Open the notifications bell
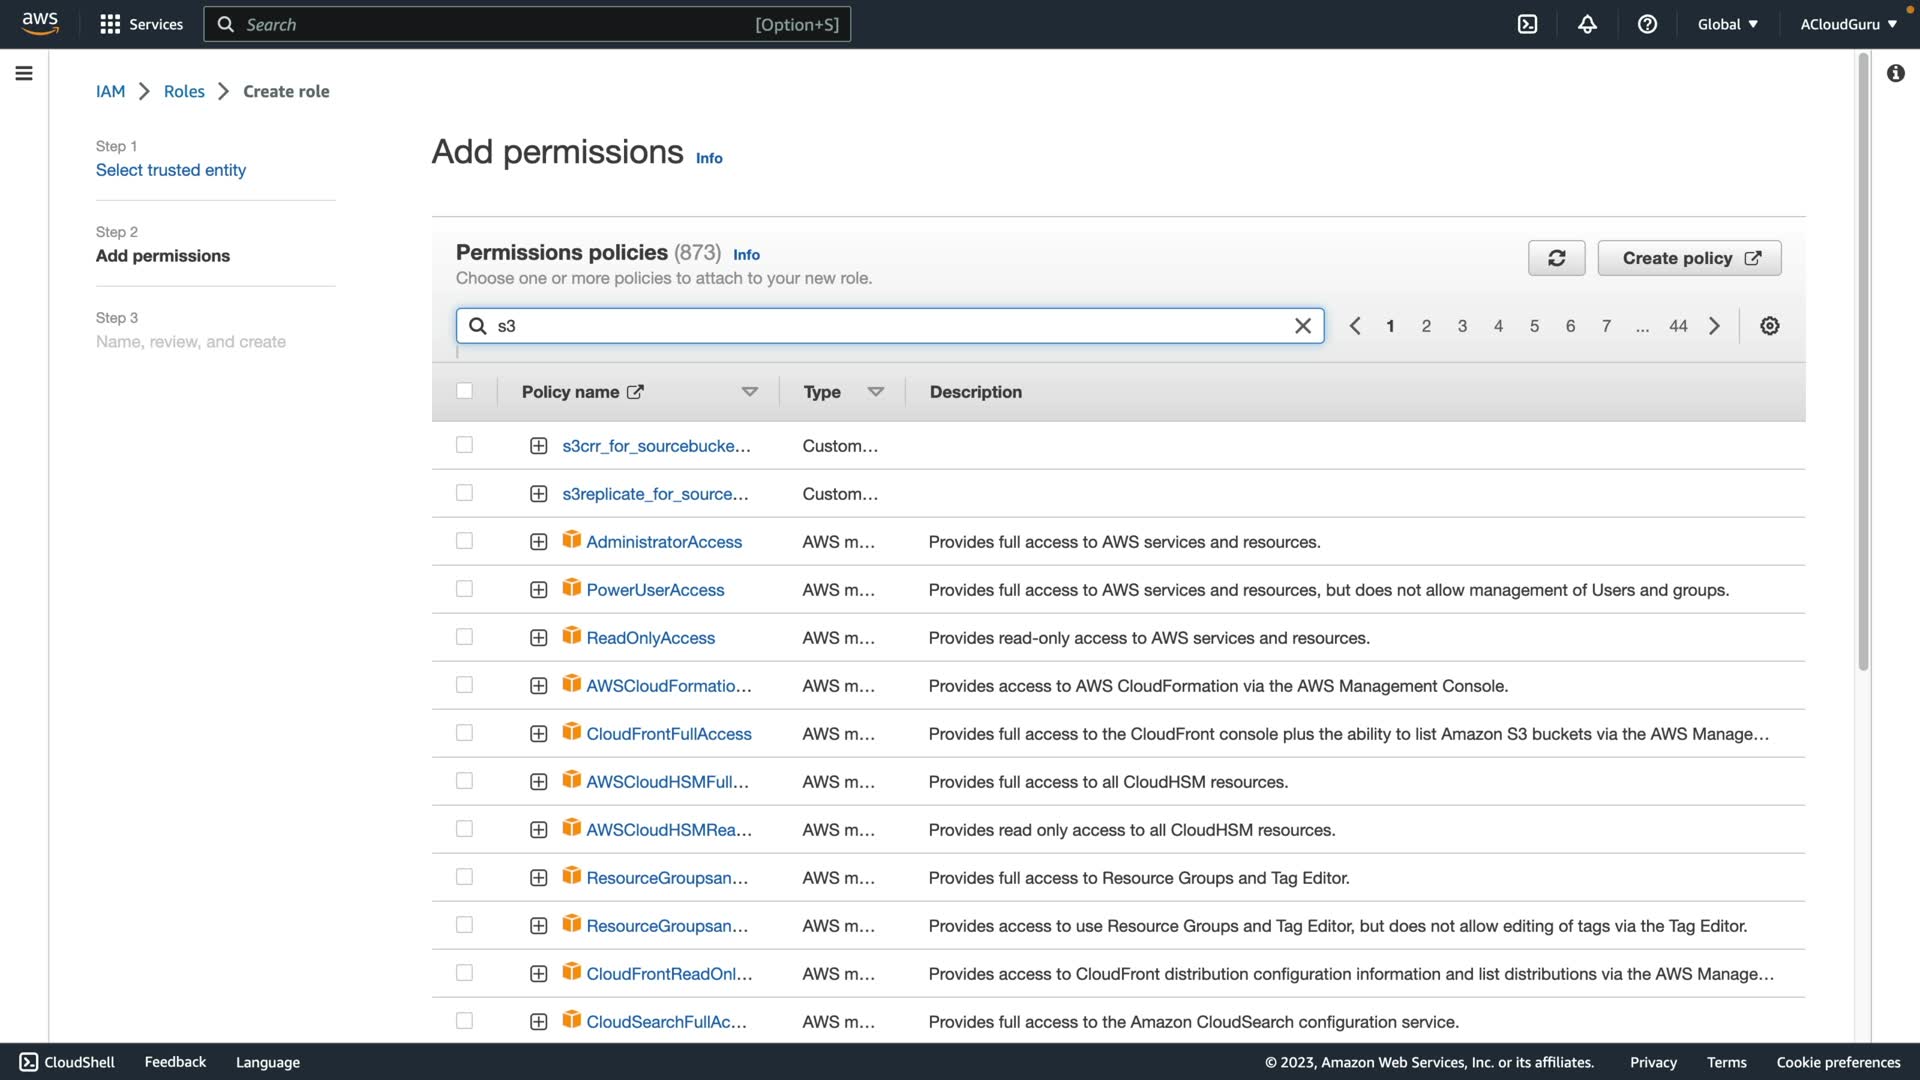This screenshot has height=1080, width=1920. 1587,24
